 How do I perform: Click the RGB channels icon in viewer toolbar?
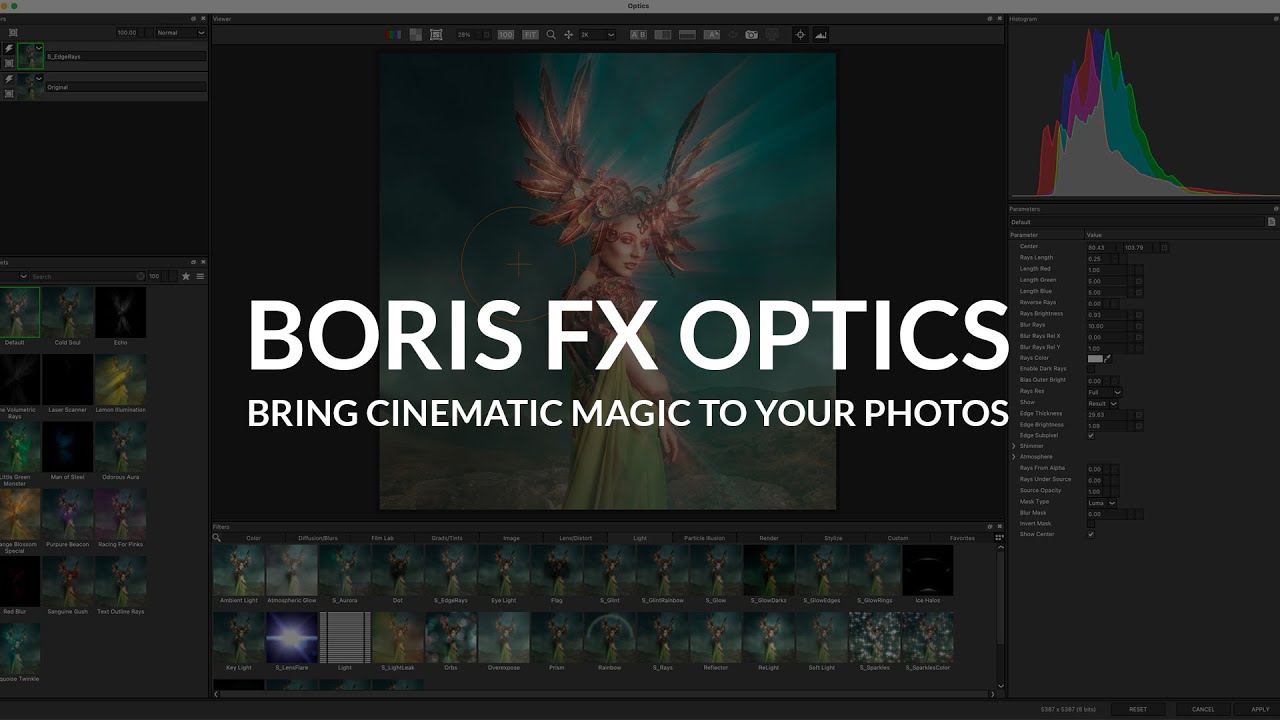(393, 35)
